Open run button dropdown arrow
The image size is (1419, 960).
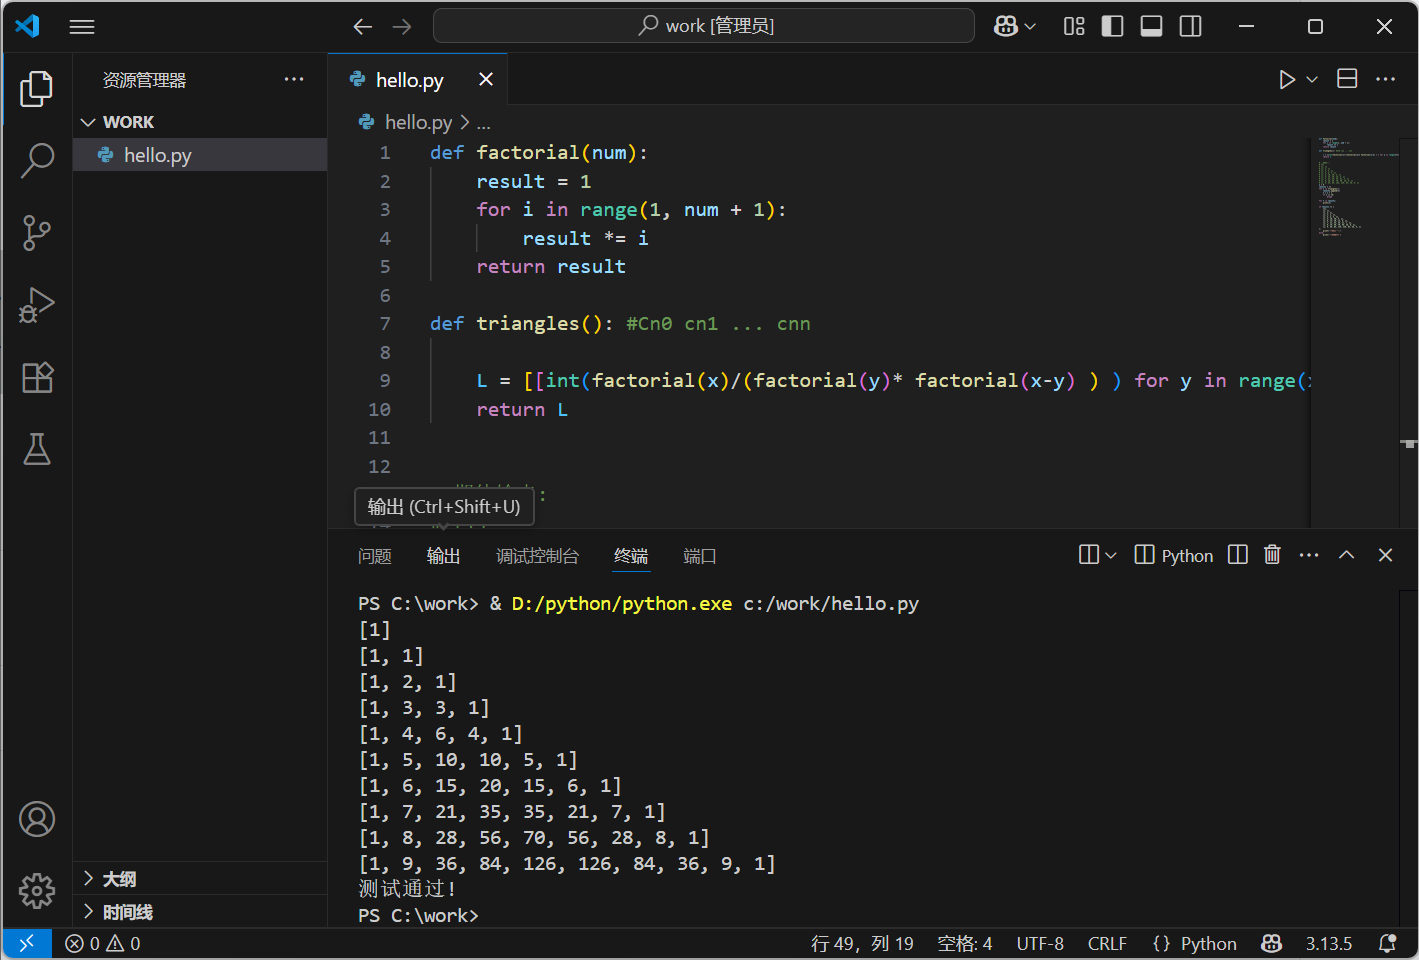1312,79
